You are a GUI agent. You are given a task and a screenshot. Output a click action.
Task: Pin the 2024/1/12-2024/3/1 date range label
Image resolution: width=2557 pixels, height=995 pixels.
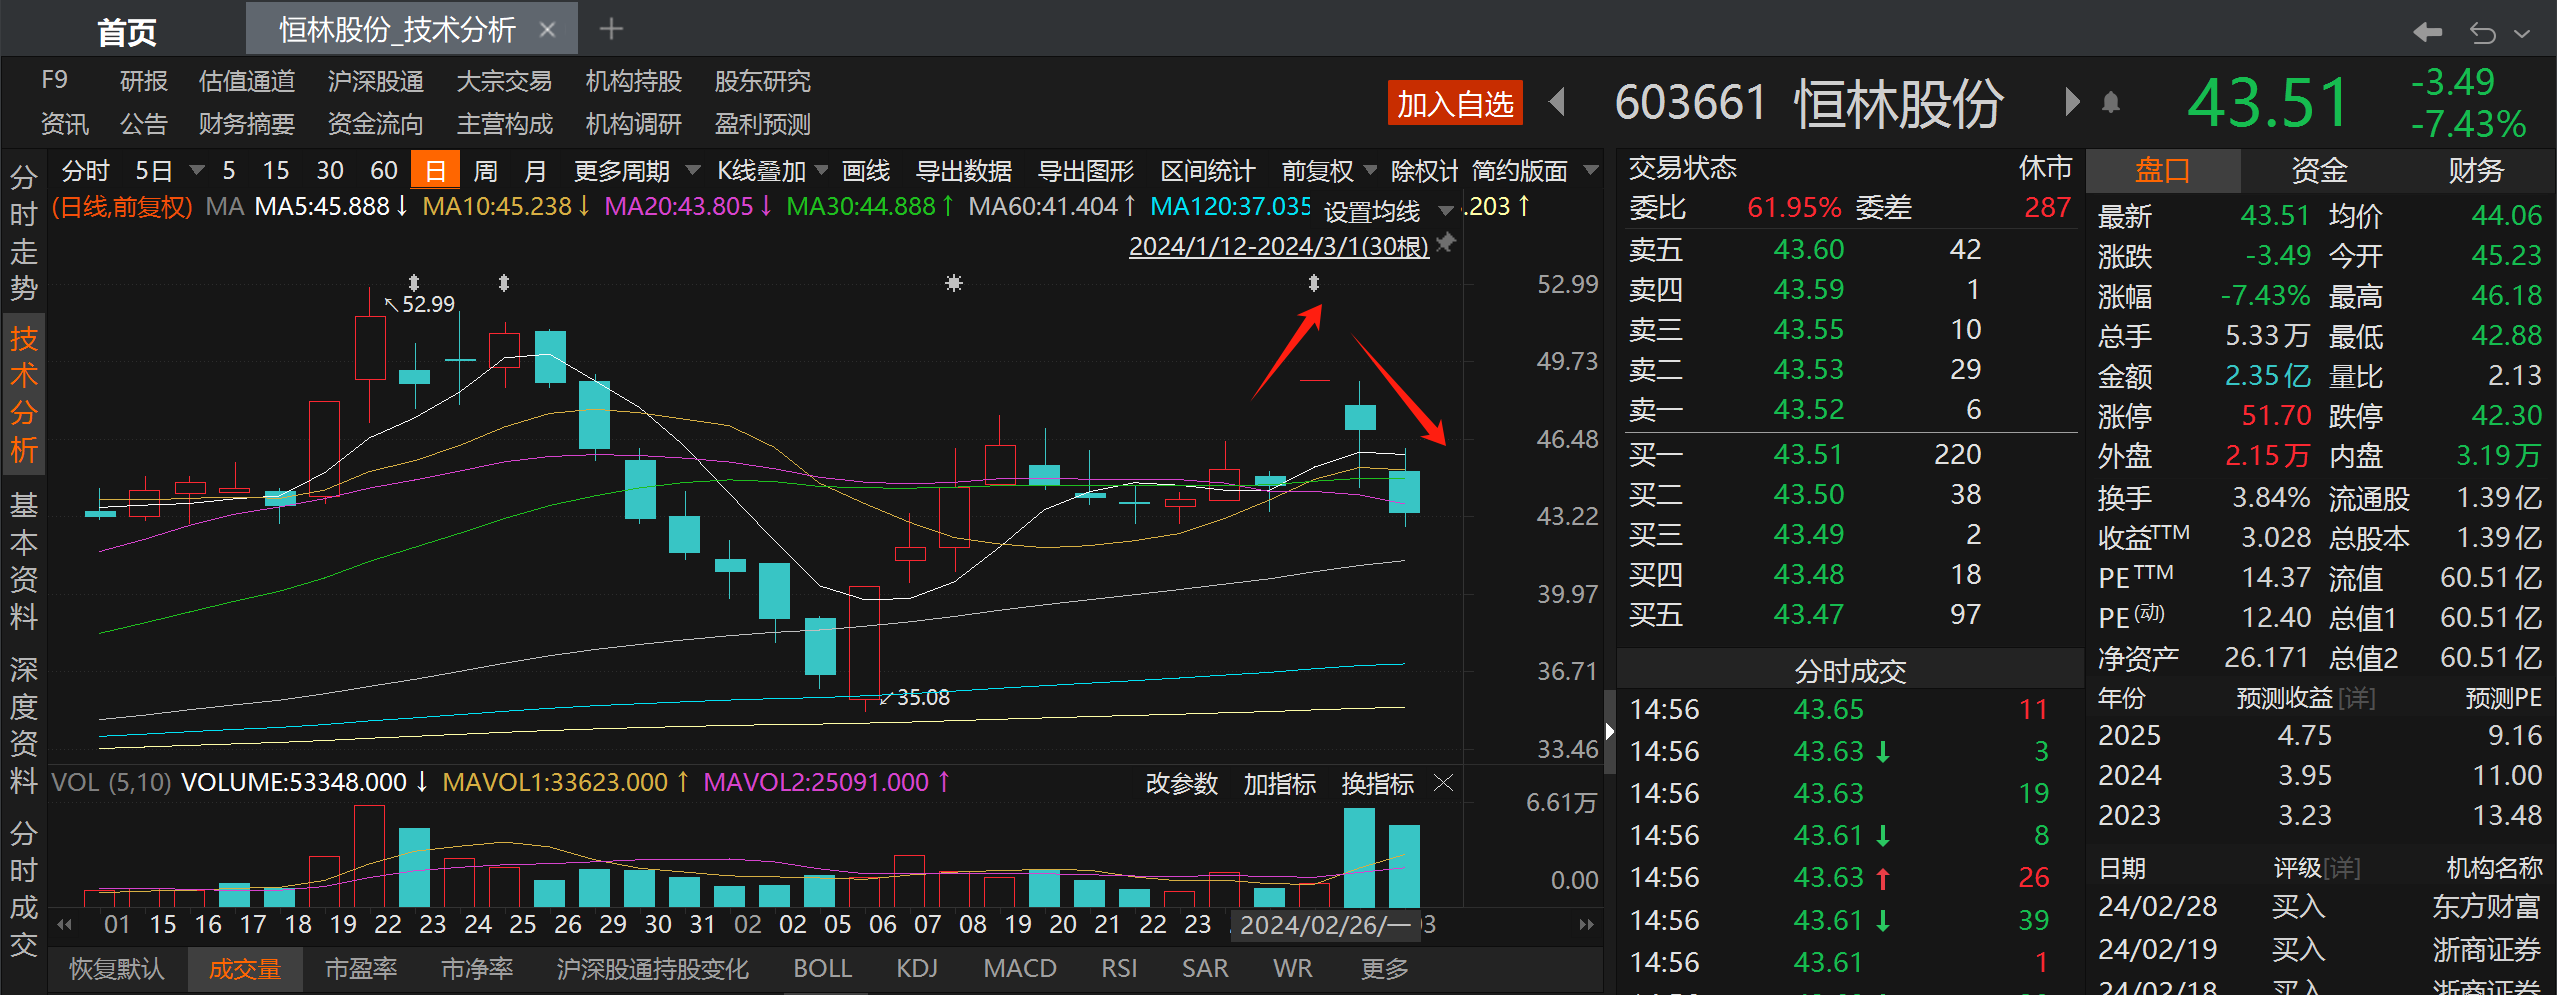point(1444,243)
